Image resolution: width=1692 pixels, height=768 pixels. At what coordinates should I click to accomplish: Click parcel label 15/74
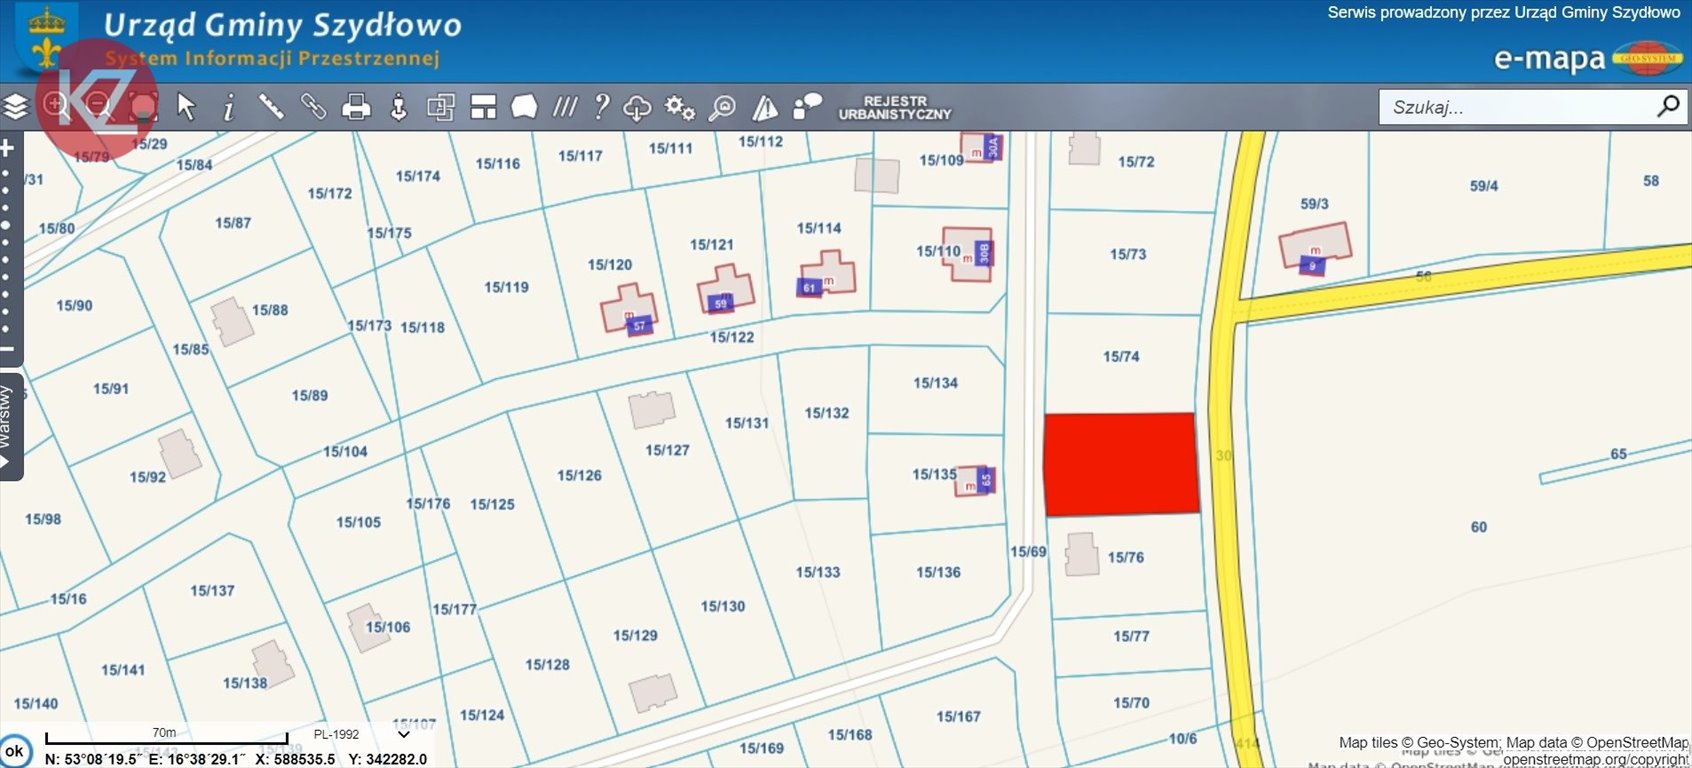click(1121, 356)
